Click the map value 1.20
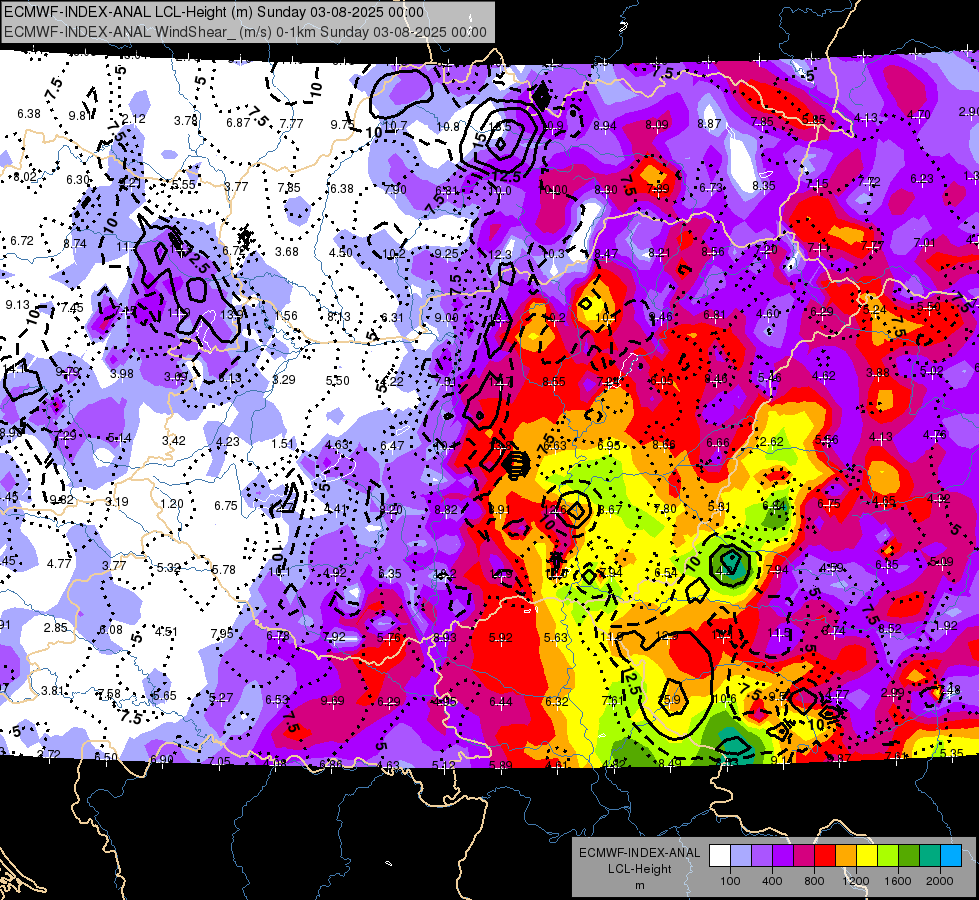The image size is (979, 900). tap(172, 503)
